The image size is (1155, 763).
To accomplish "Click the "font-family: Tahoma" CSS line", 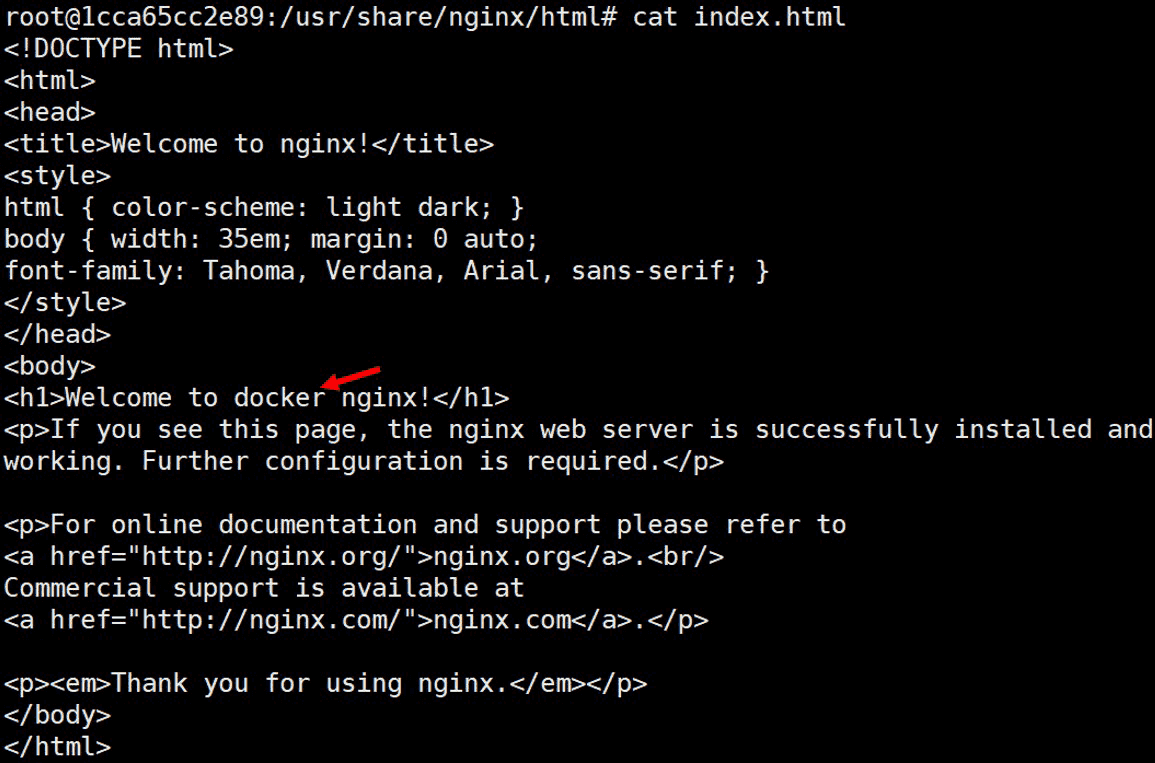I will coord(386,271).
